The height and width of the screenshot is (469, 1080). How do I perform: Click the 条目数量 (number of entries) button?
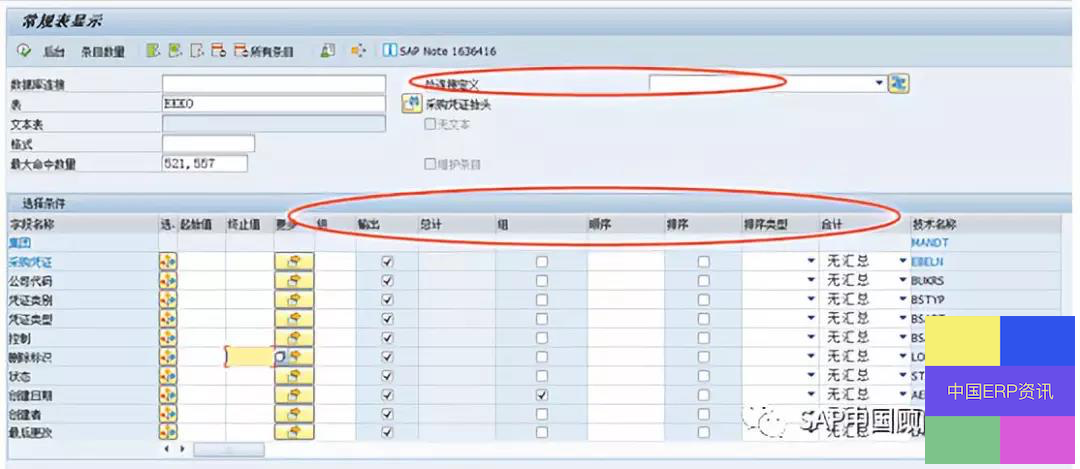pos(103,51)
